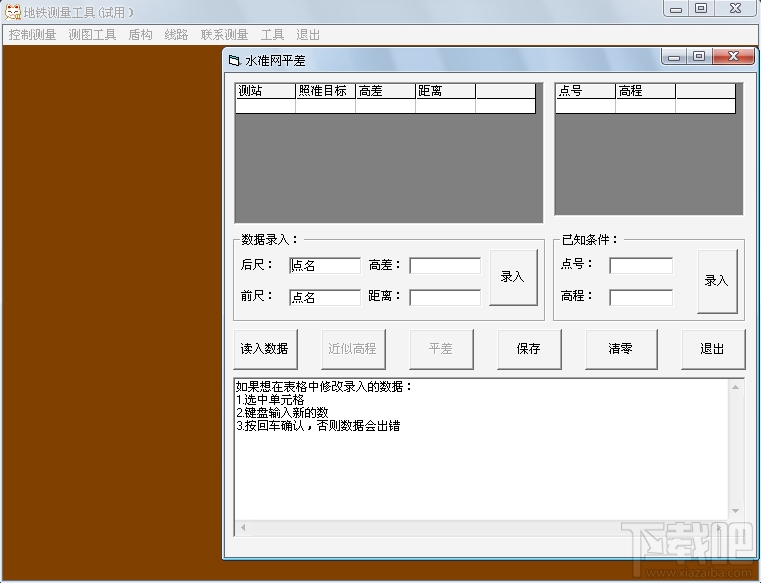Click the 高差 column header
This screenshot has width=761, height=583.
[385, 91]
